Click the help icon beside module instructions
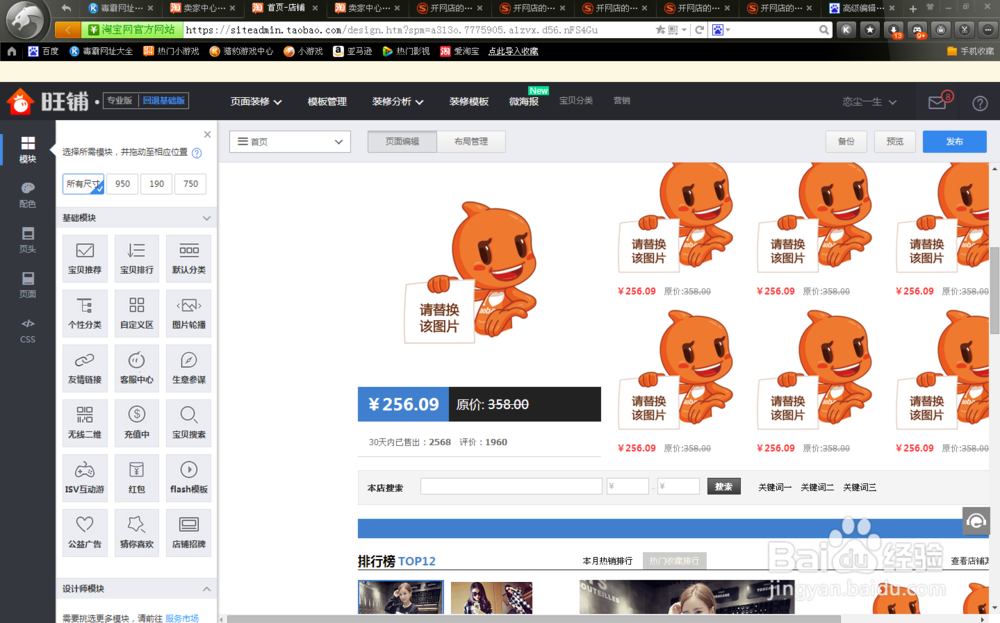 coord(197,153)
